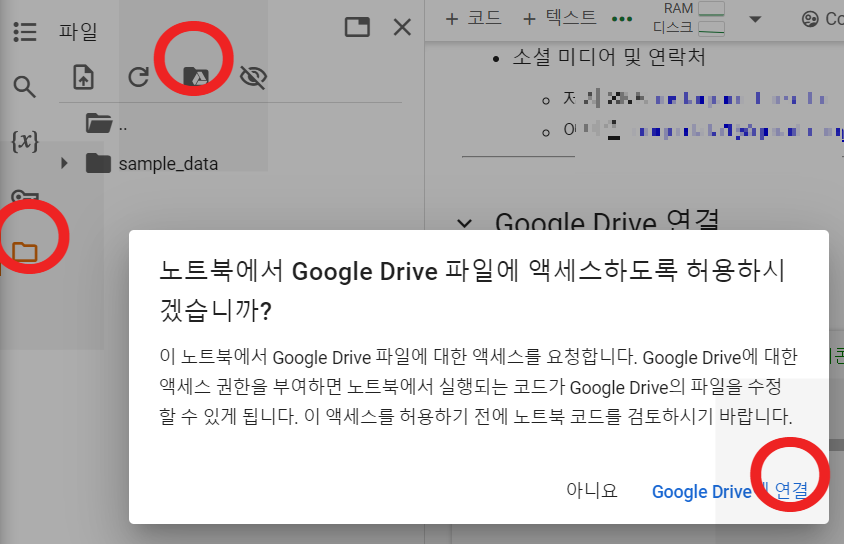Refresh the file browser

(x=139, y=77)
